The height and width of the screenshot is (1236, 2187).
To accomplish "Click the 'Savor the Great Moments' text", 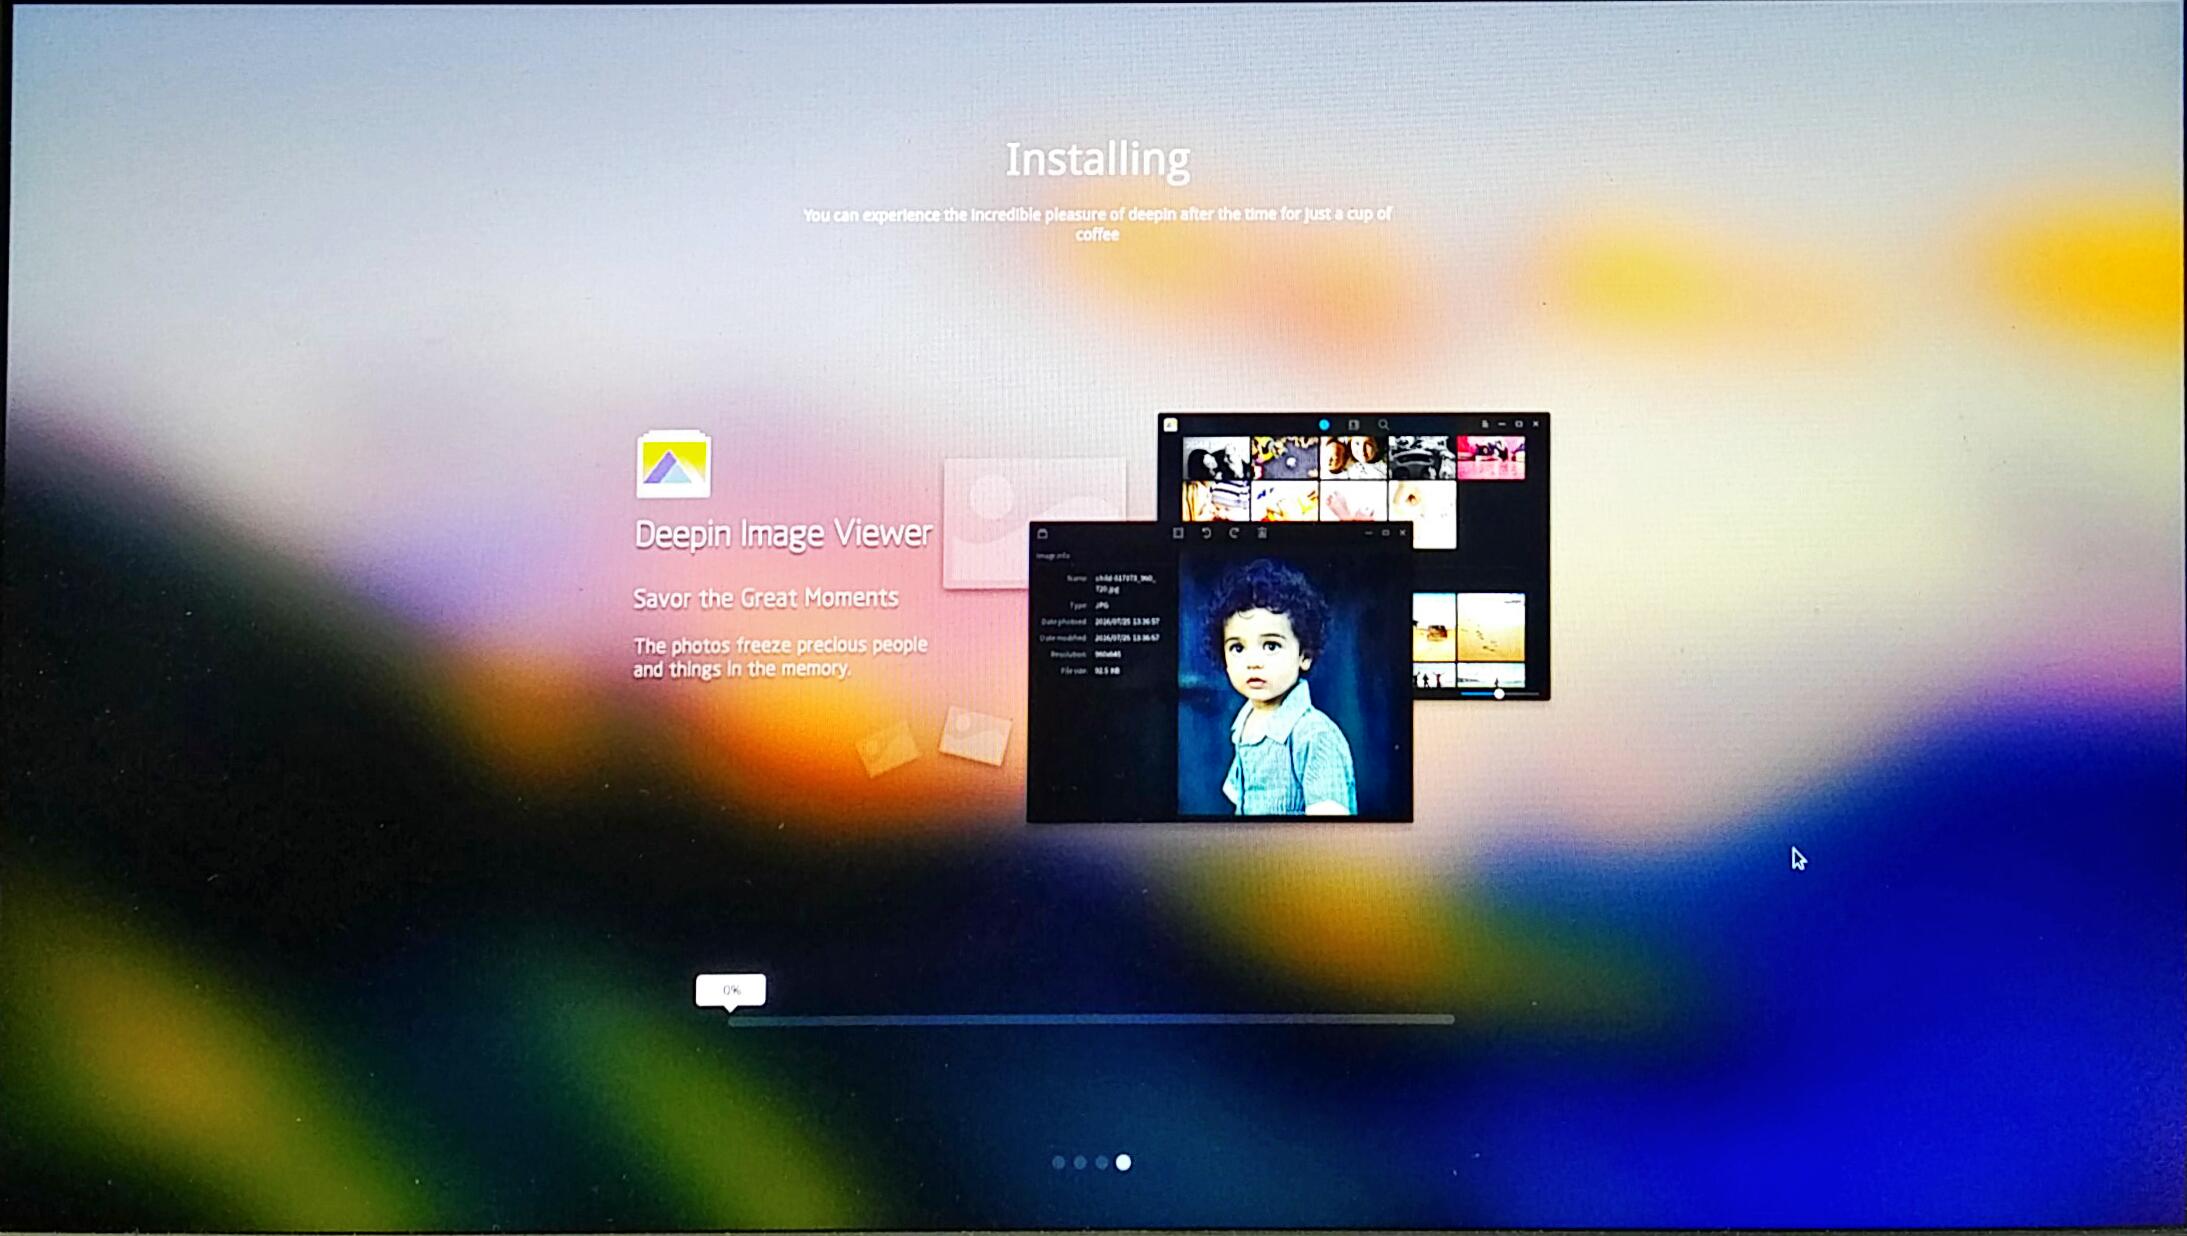I will coord(766,598).
